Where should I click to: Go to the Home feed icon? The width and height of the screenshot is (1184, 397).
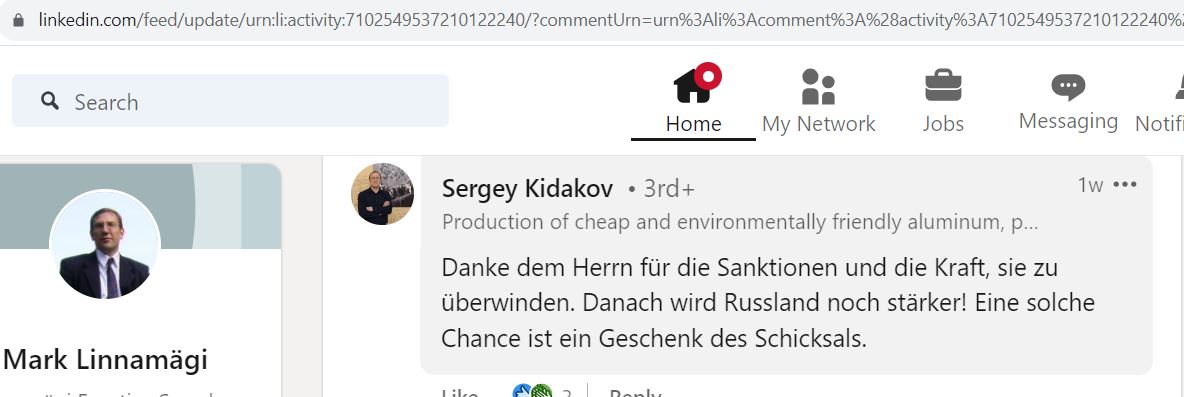[x=692, y=85]
